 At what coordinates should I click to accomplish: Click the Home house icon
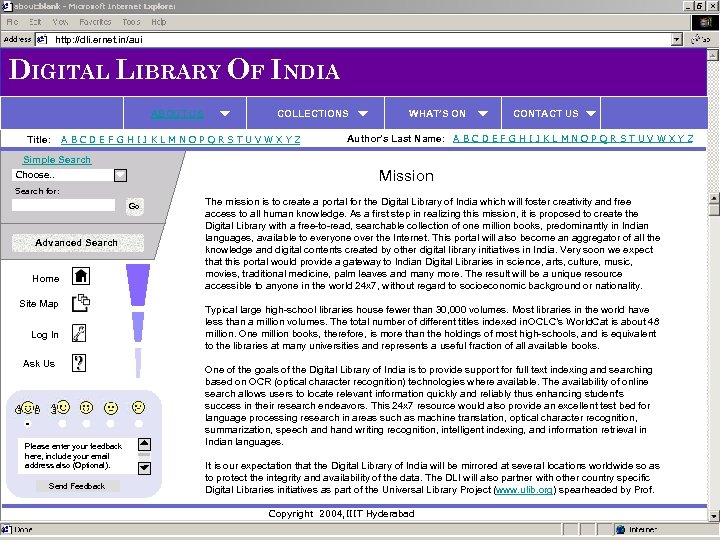[x=81, y=276]
